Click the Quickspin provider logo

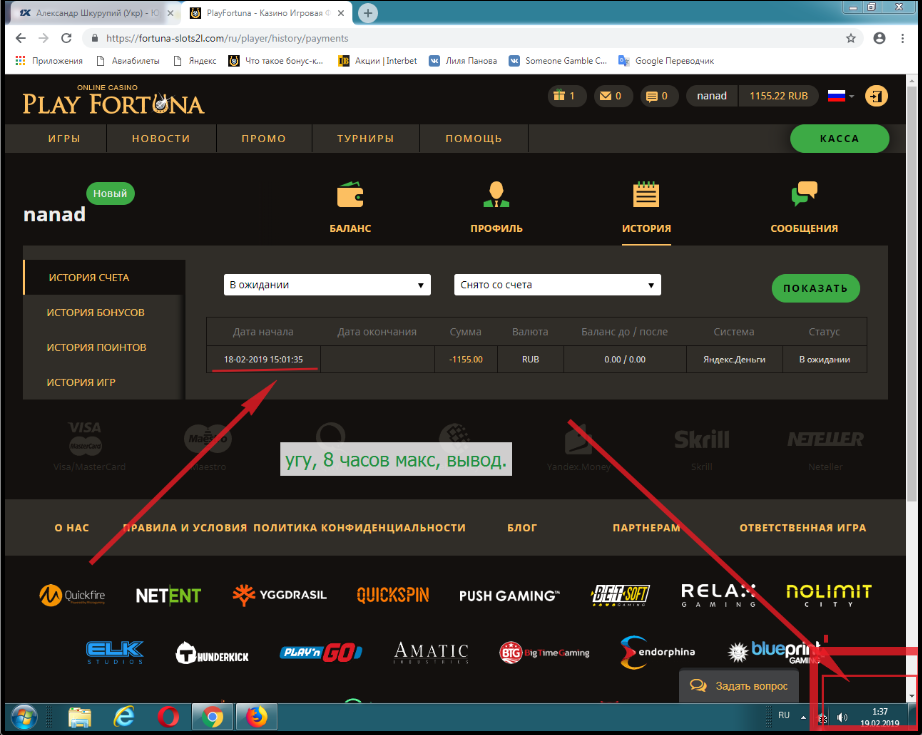(x=393, y=595)
